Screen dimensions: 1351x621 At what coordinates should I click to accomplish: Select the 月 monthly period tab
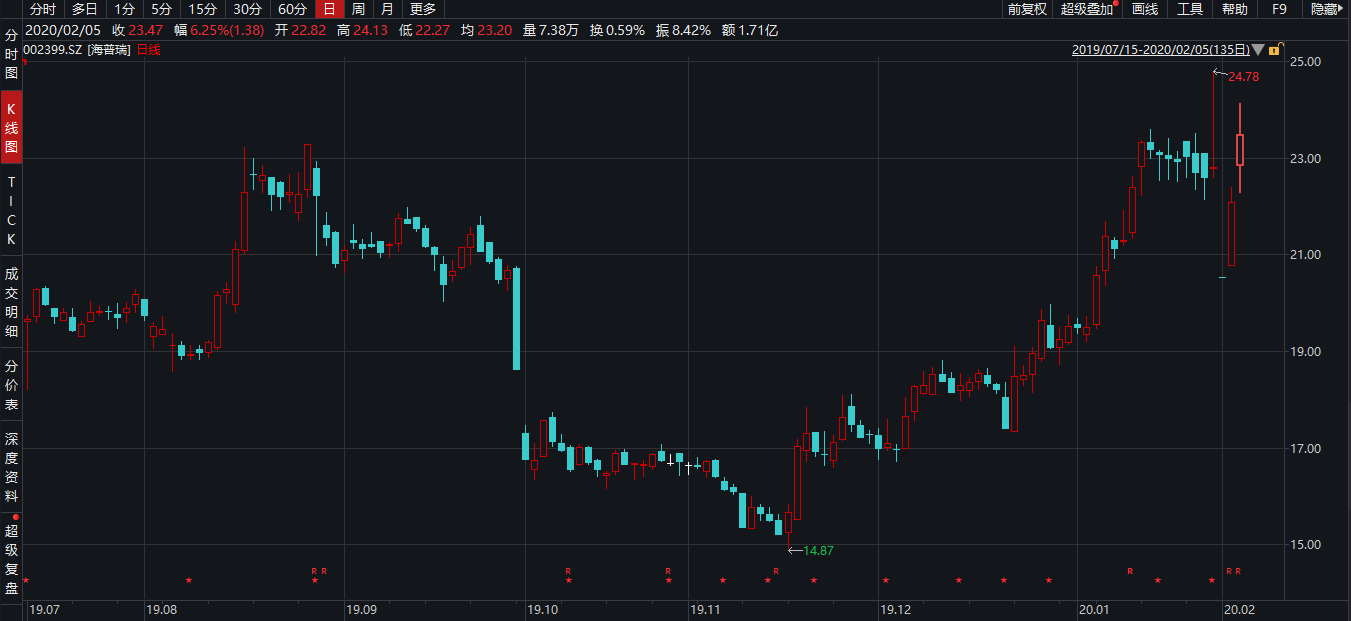click(387, 9)
